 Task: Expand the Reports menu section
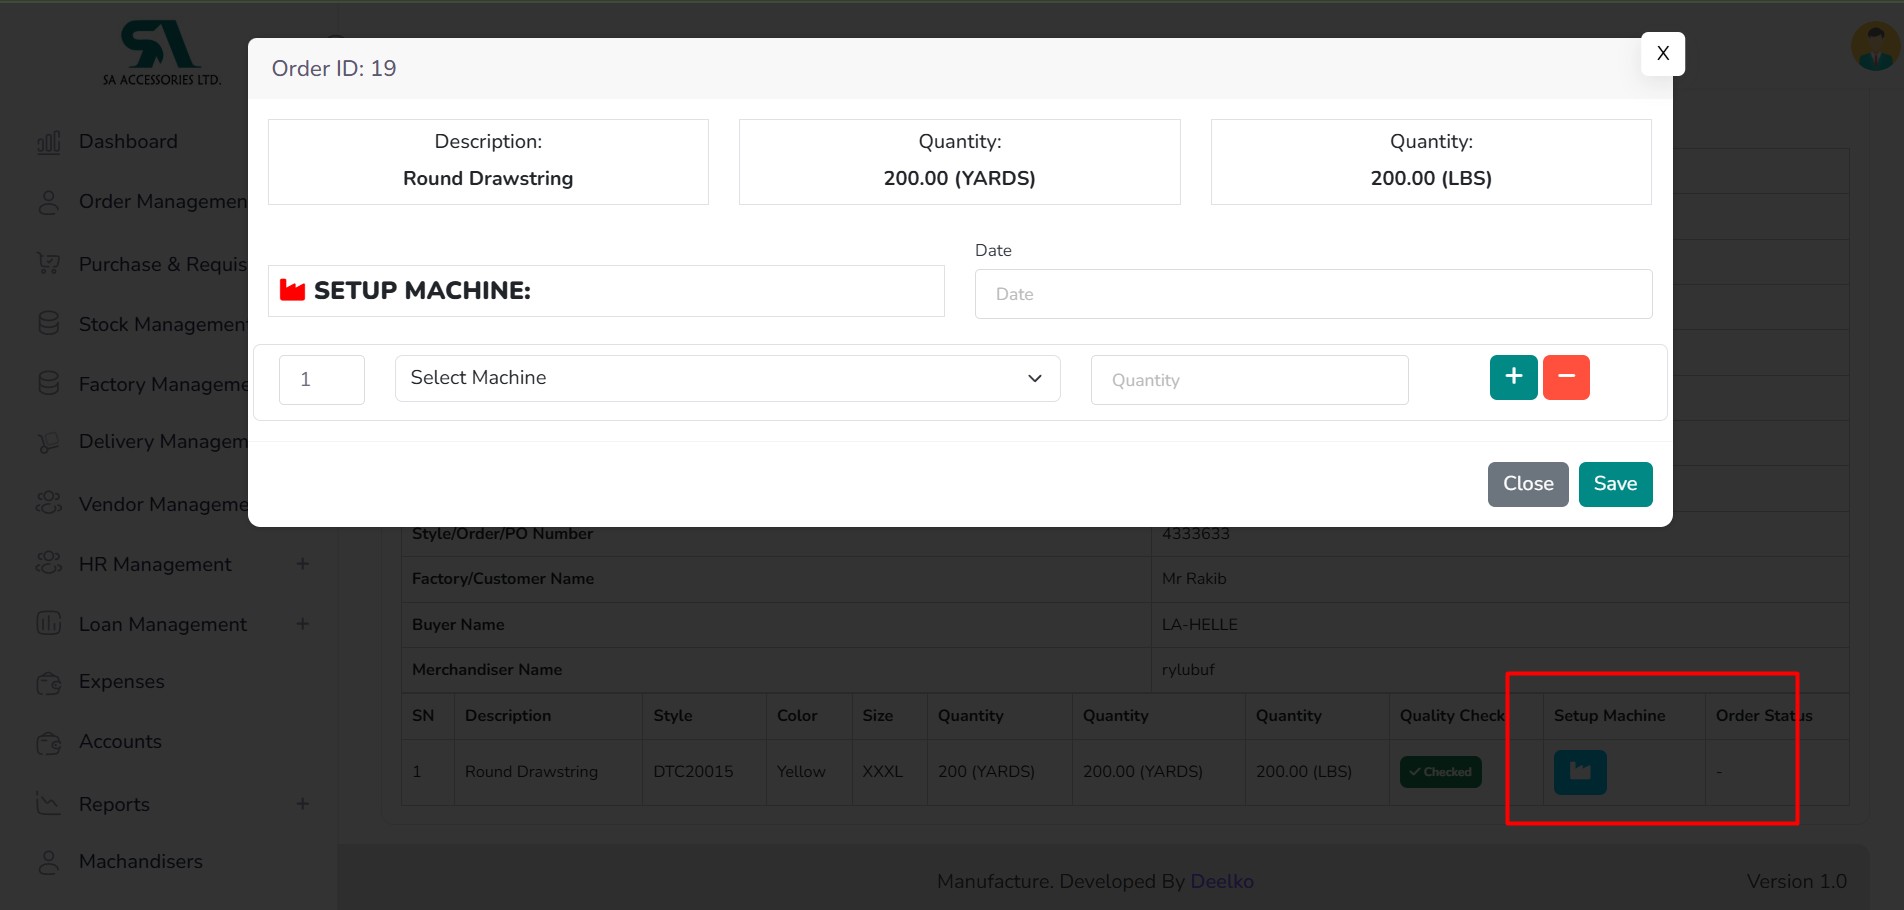tap(302, 804)
